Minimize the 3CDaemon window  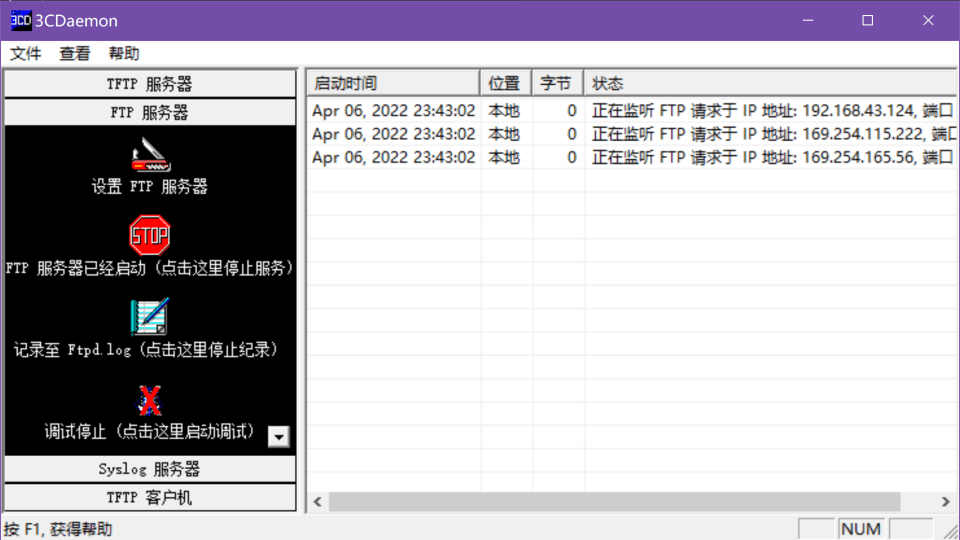point(808,20)
